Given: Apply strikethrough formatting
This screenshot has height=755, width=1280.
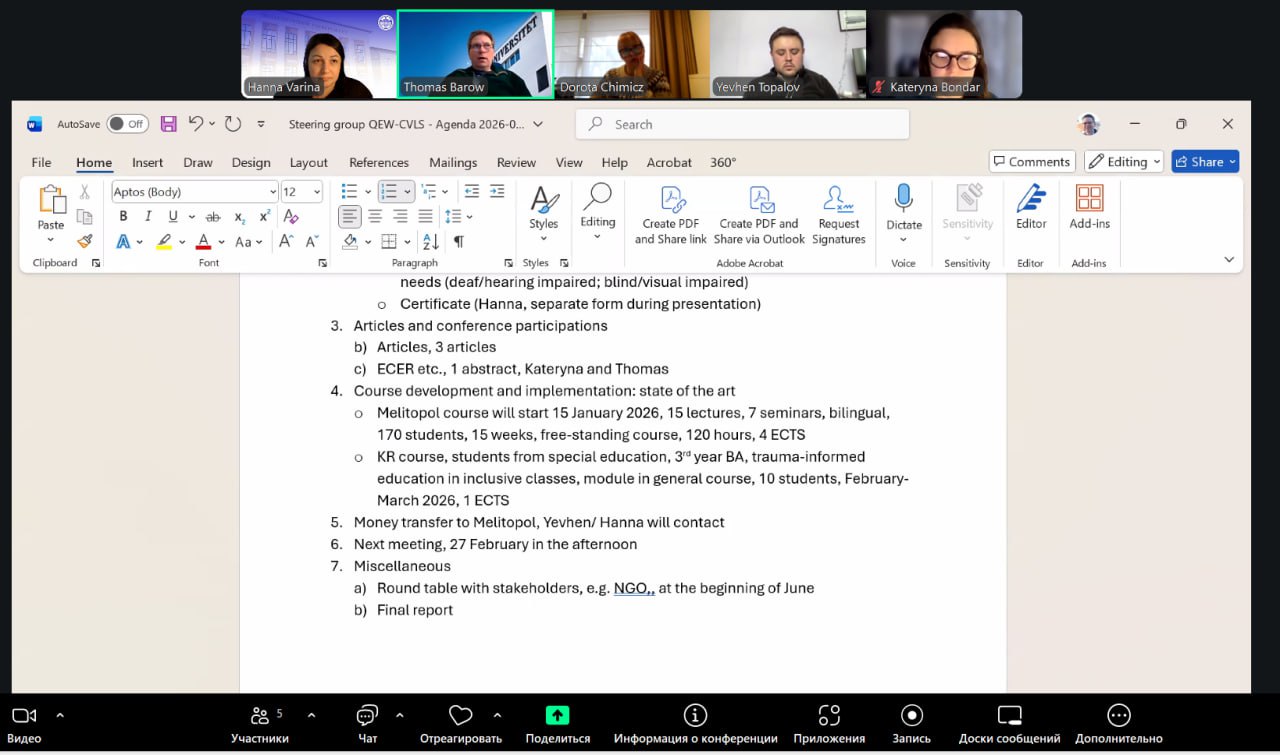Looking at the screenshot, I should tap(212, 216).
